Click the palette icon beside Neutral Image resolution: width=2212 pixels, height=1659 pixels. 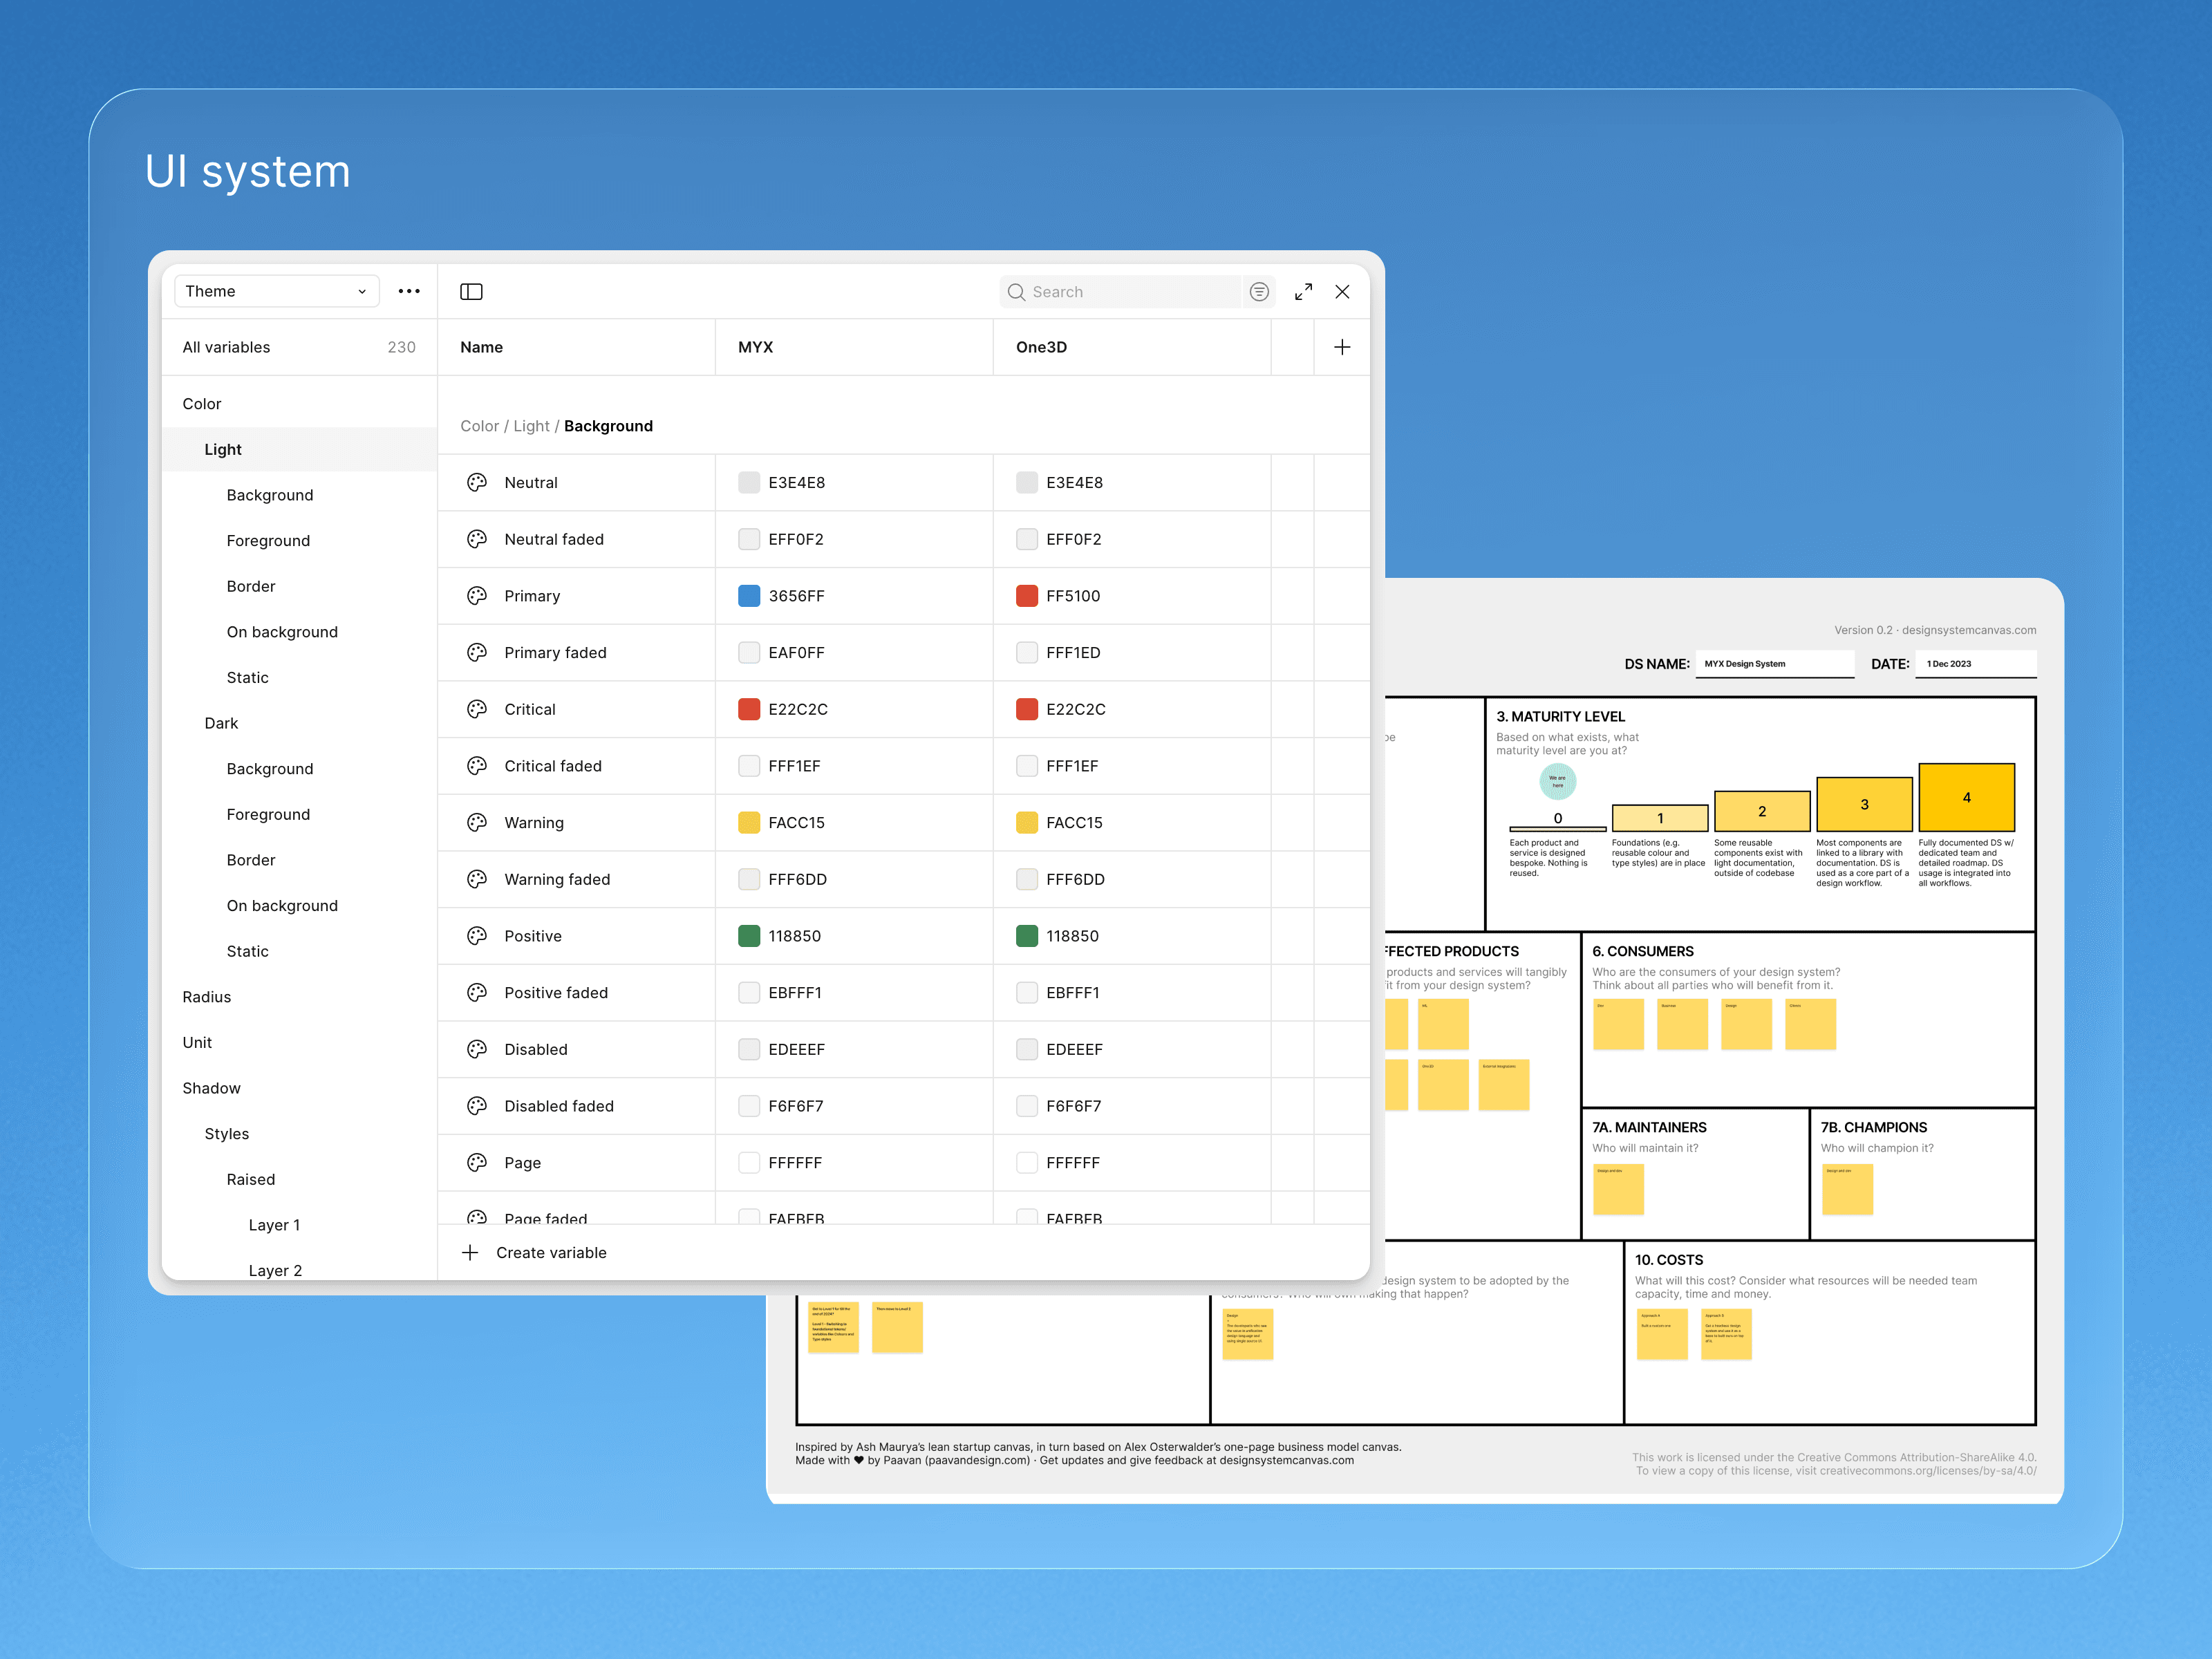pos(477,482)
